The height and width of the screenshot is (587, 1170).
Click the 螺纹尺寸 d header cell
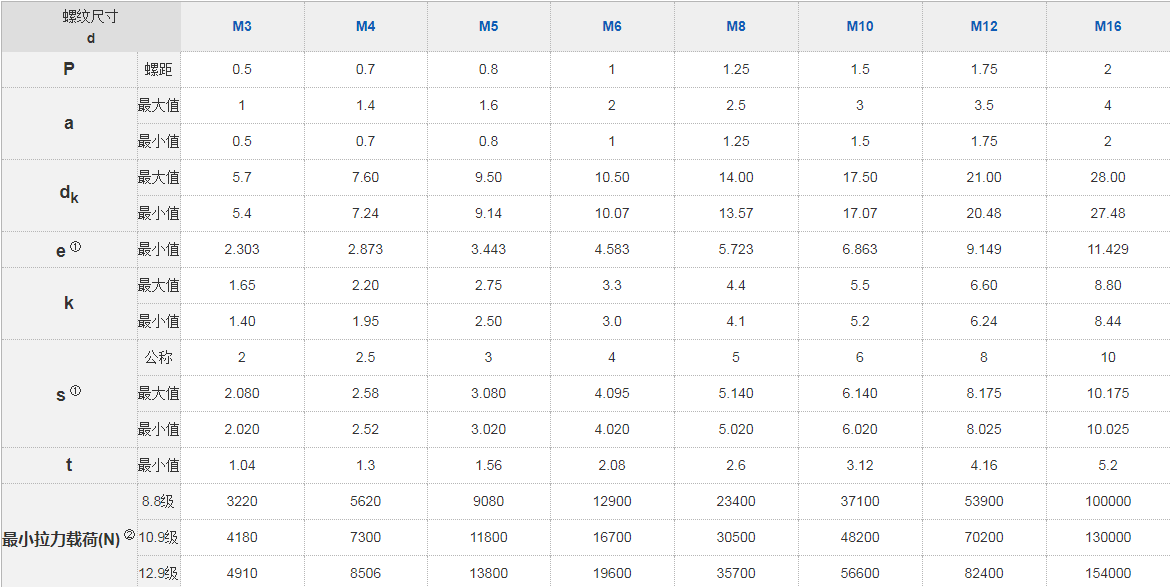point(90,27)
